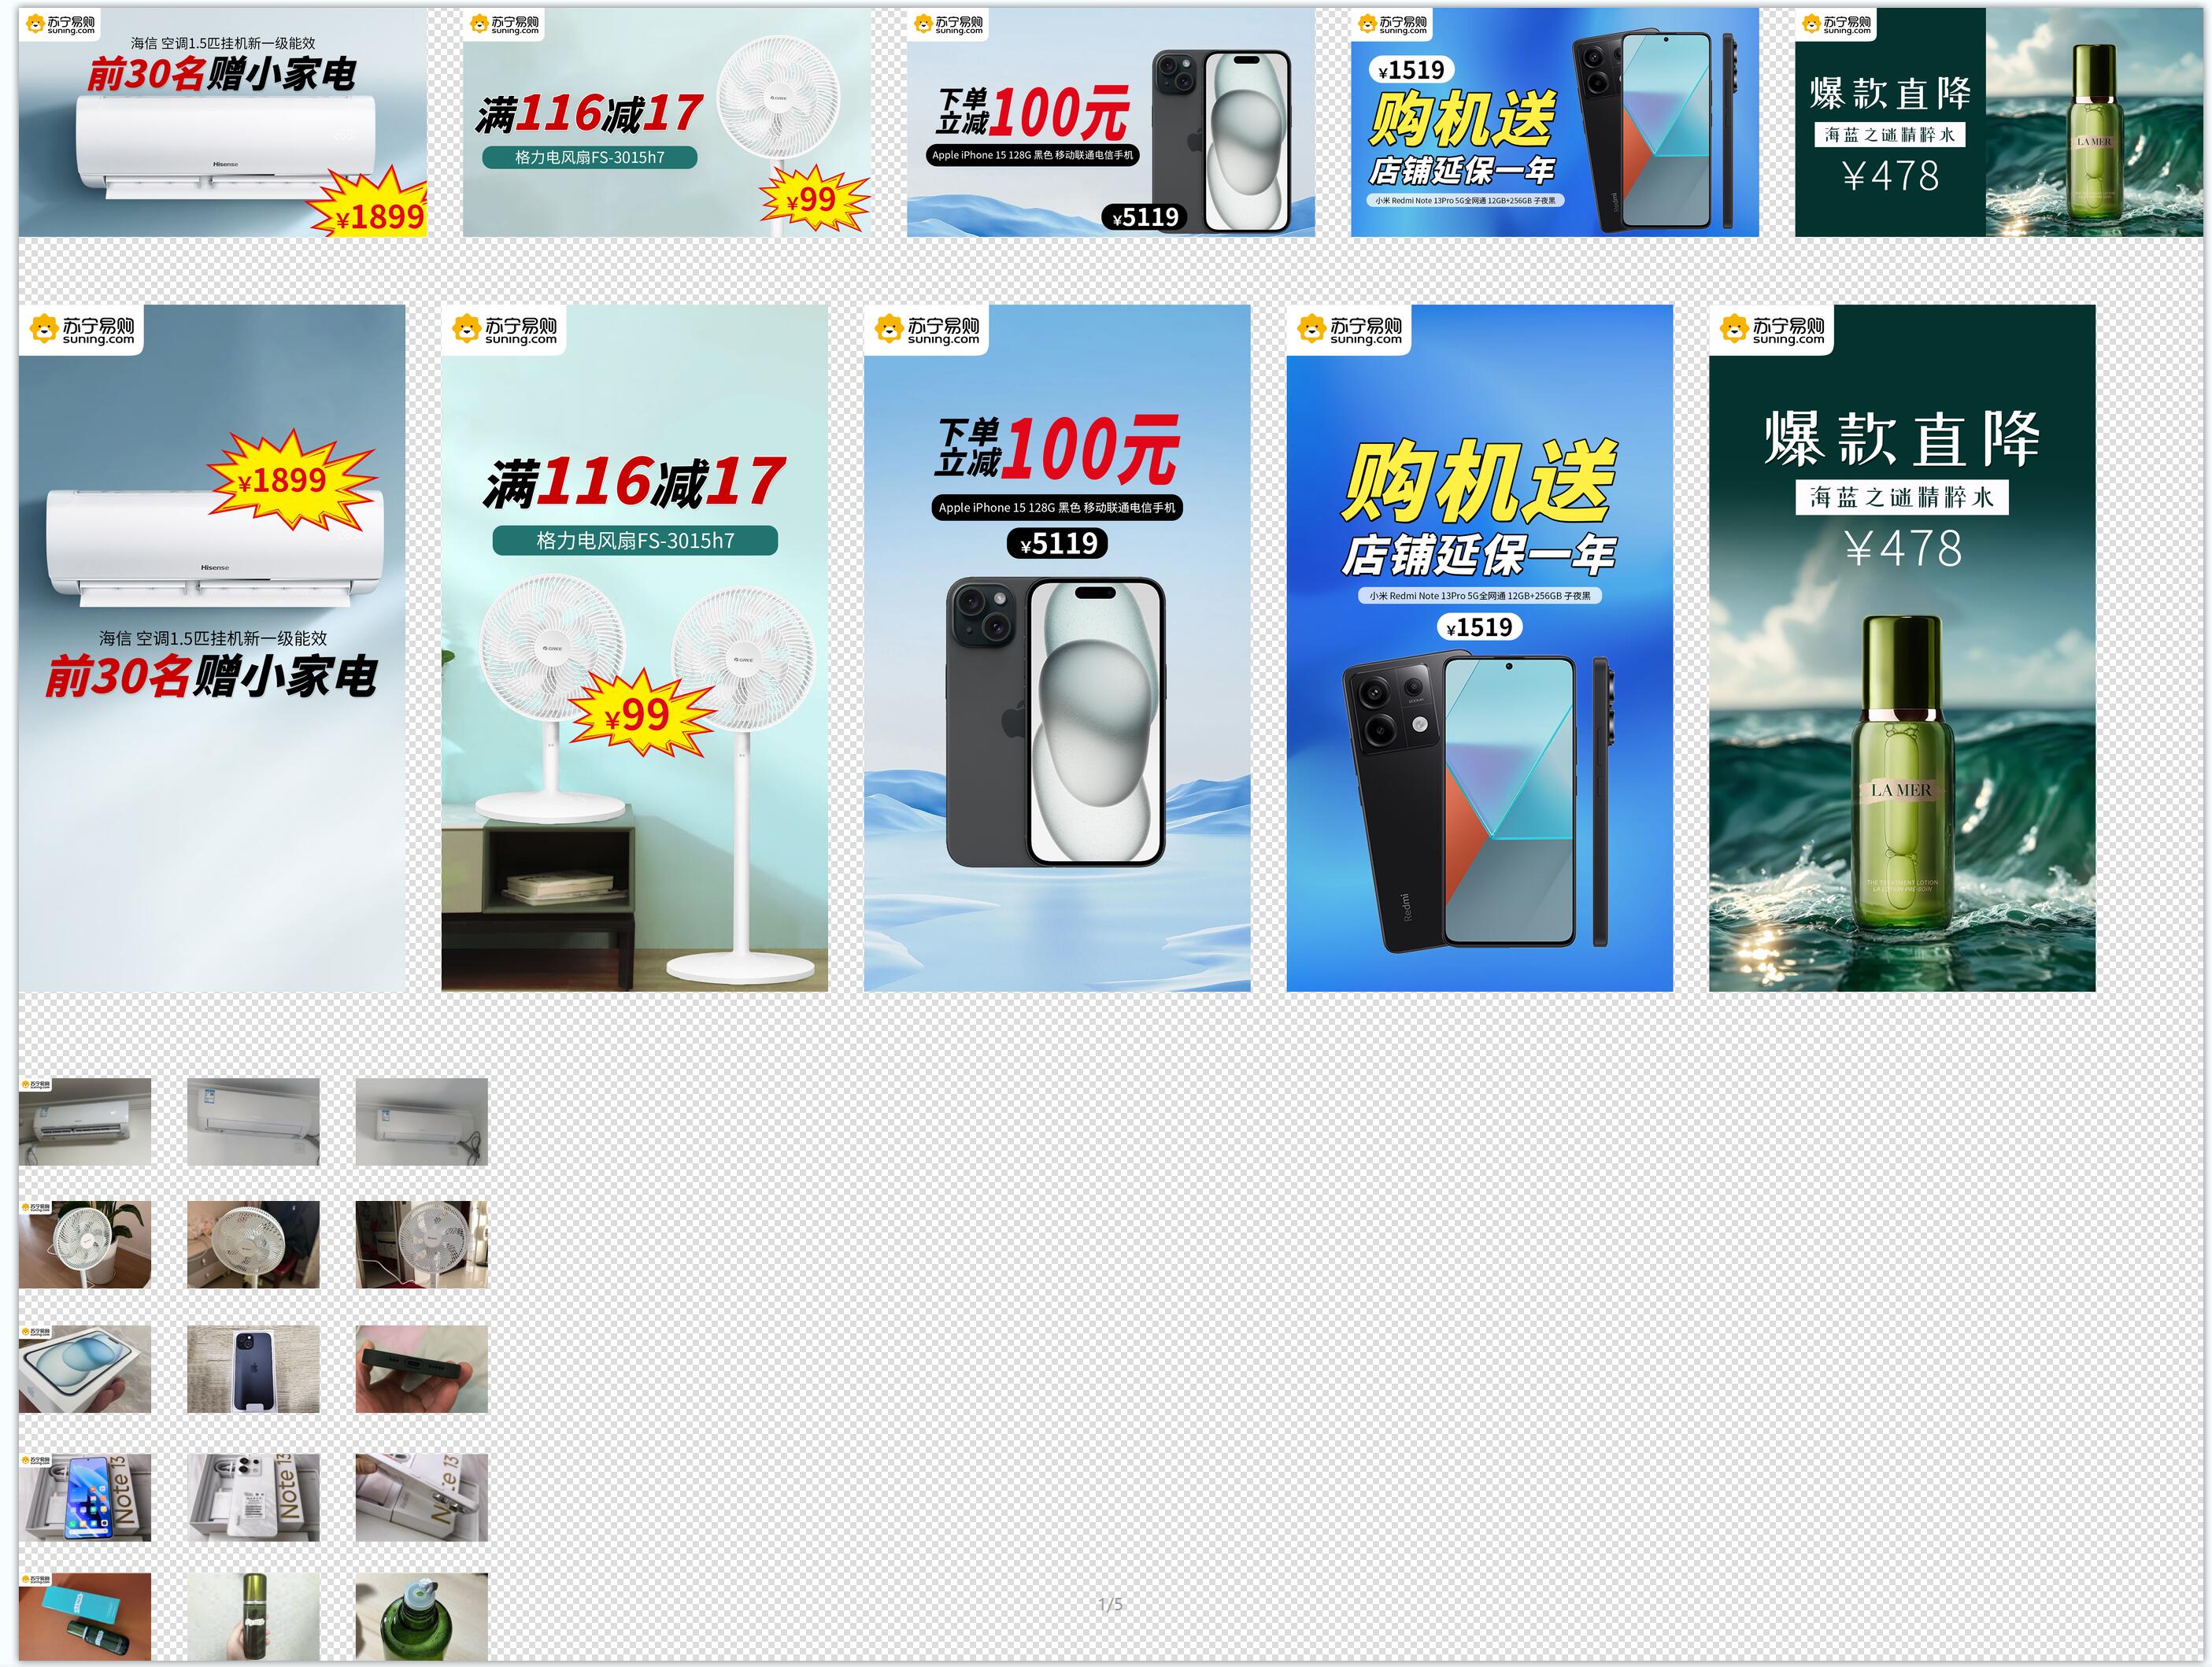Select '下单立减100元' headline on horizontal iPhone banner
The width and height of the screenshot is (2212, 1667).
1033,113
